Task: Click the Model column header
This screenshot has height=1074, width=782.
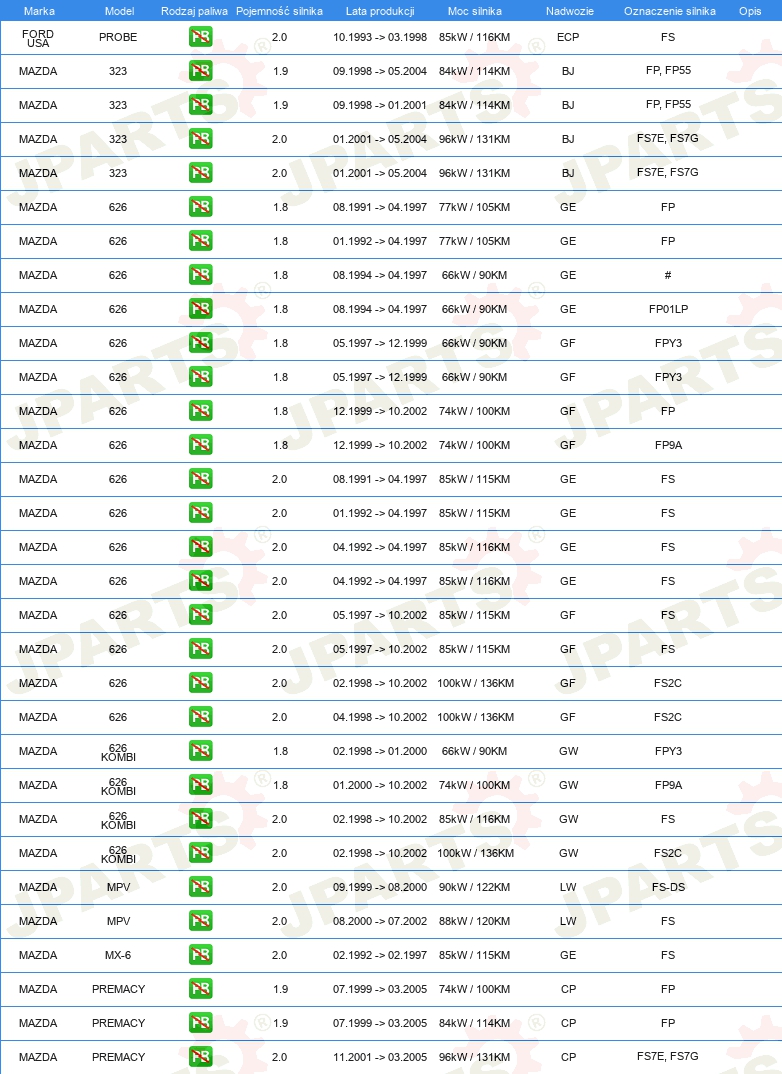Action: [119, 11]
